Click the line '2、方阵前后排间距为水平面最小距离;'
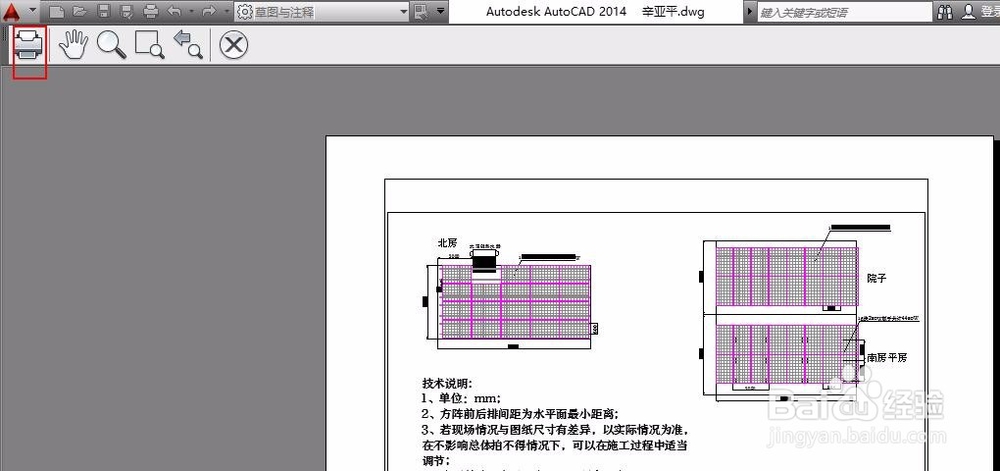The height and width of the screenshot is (471, 1000). [520, 413]
